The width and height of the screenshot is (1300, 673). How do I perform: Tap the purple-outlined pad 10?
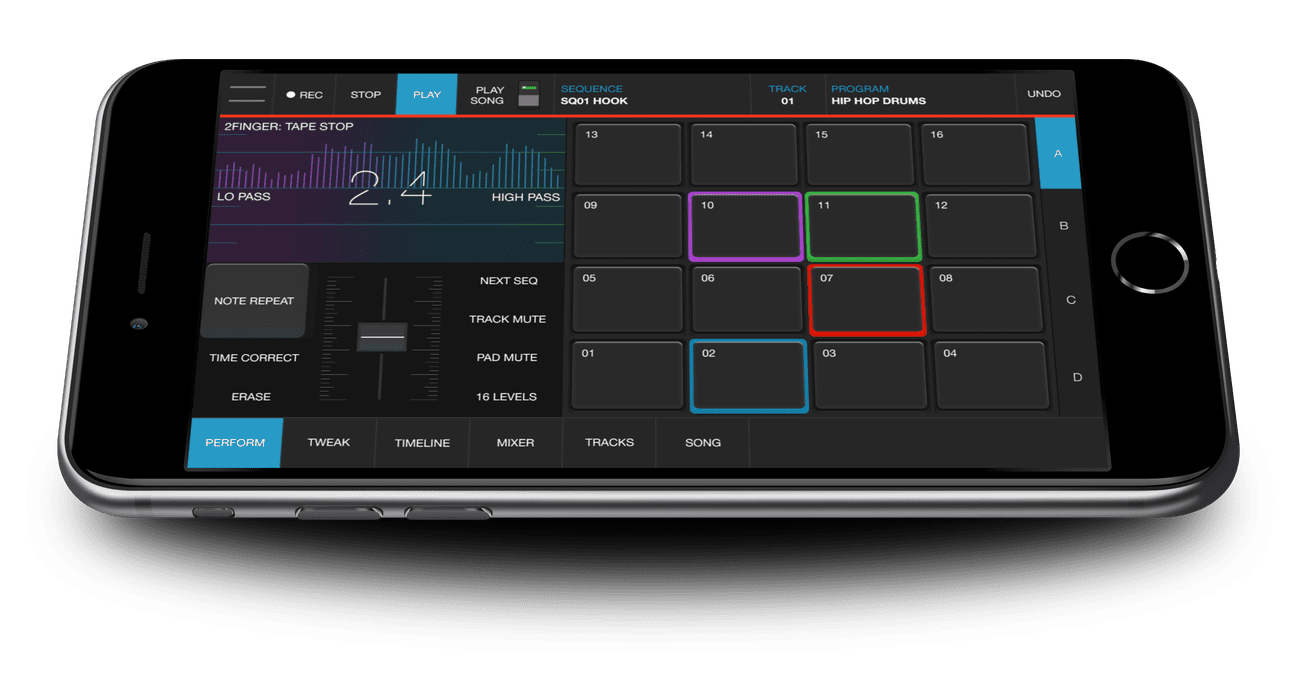coord(746,226)
